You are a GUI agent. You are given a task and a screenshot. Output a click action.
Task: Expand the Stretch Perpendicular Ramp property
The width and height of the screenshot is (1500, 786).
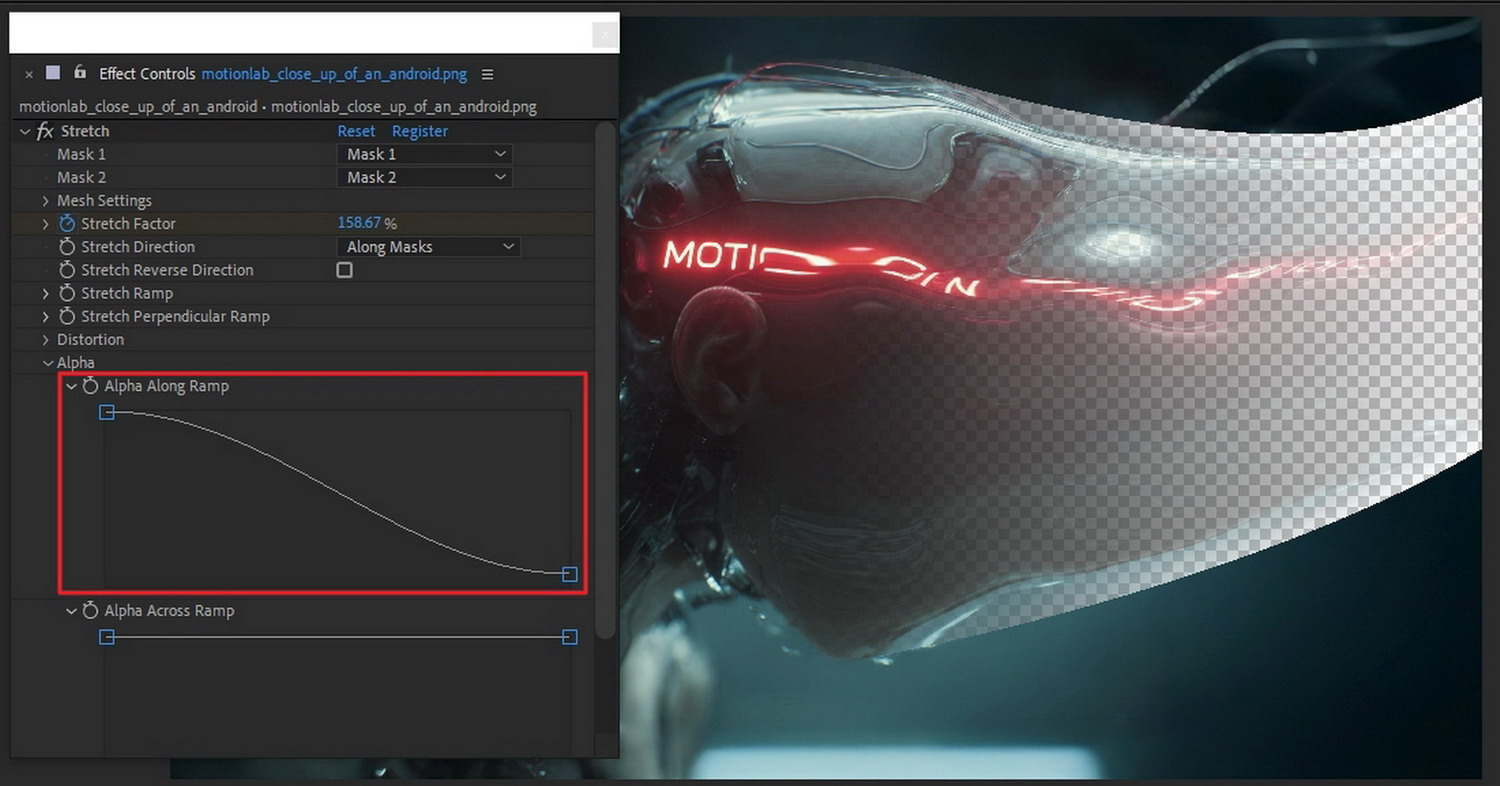[x=46, y=316]
